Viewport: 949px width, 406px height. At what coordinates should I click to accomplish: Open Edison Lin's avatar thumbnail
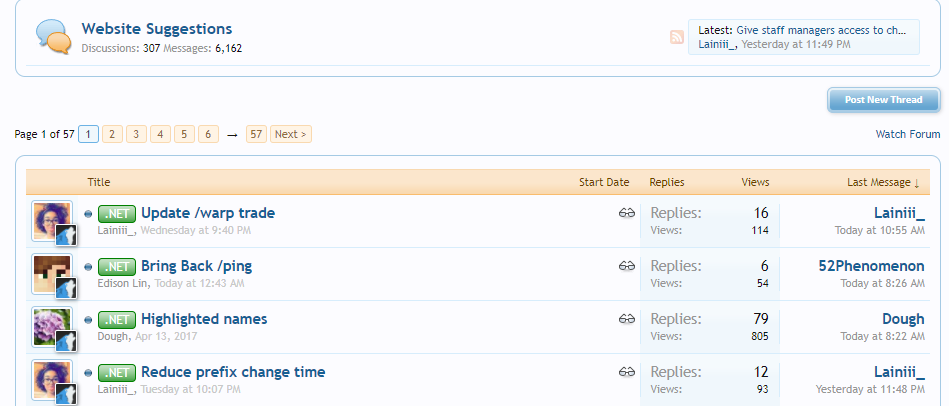pos(52,274)
